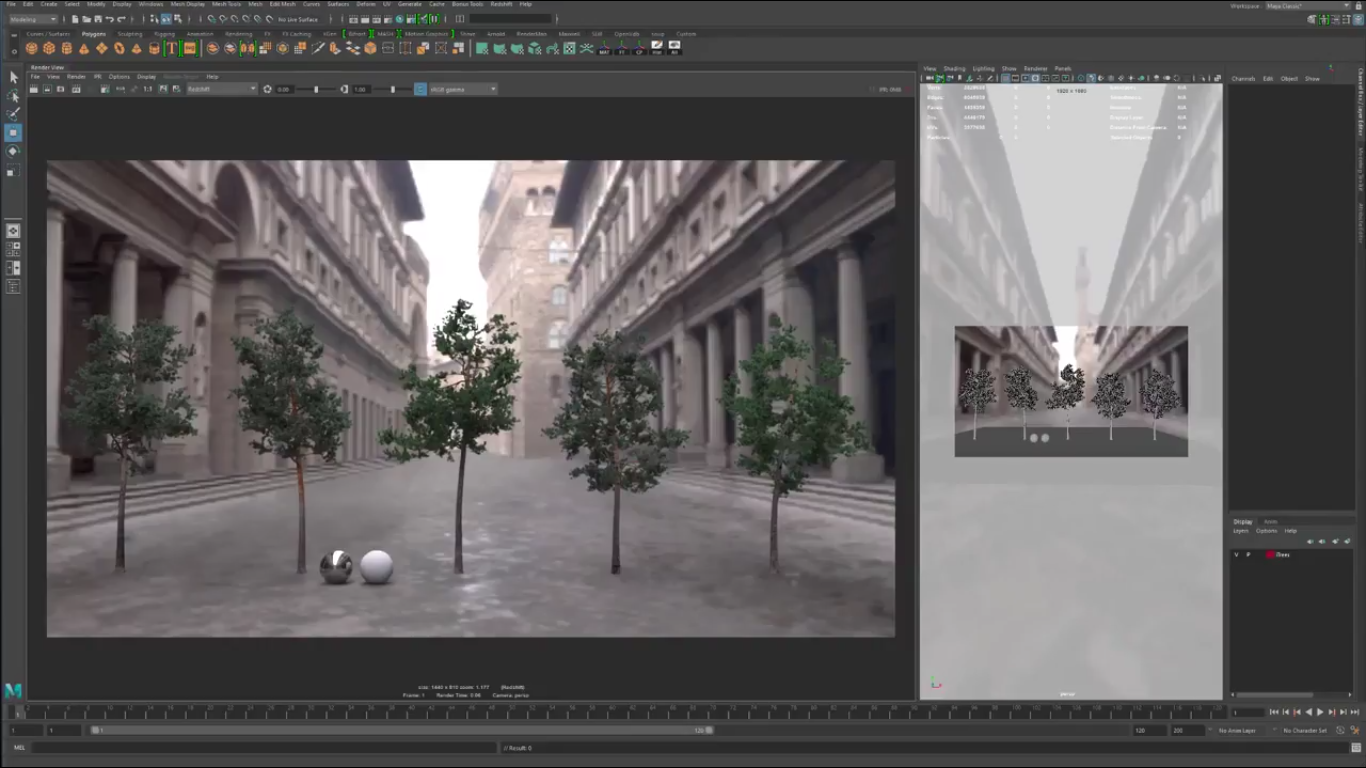Viewport: 1366px width, 768px height.
Task: Click 1:1 real size icon in Render View
Action: [148, 89]
